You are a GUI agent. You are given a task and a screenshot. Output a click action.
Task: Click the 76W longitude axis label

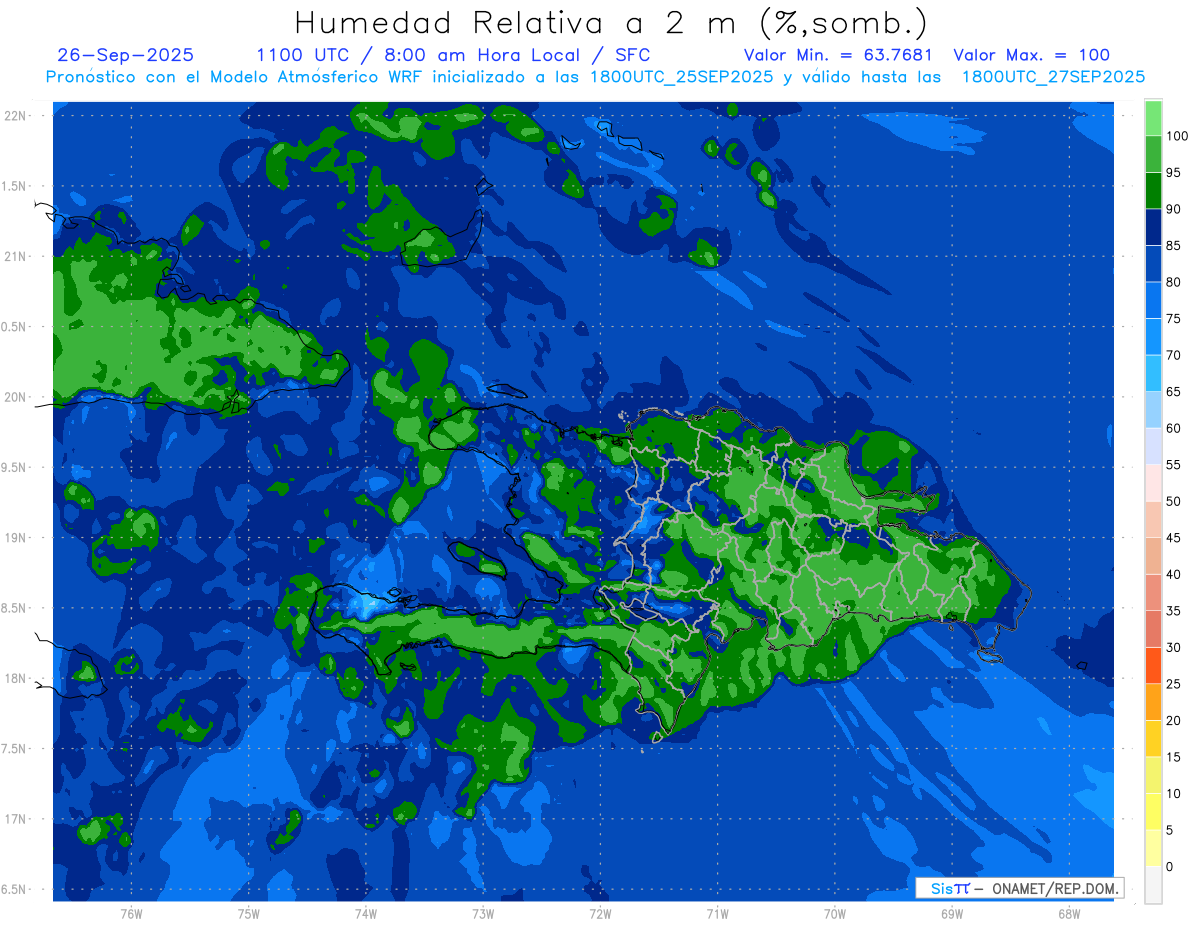(x=131, y=913)
